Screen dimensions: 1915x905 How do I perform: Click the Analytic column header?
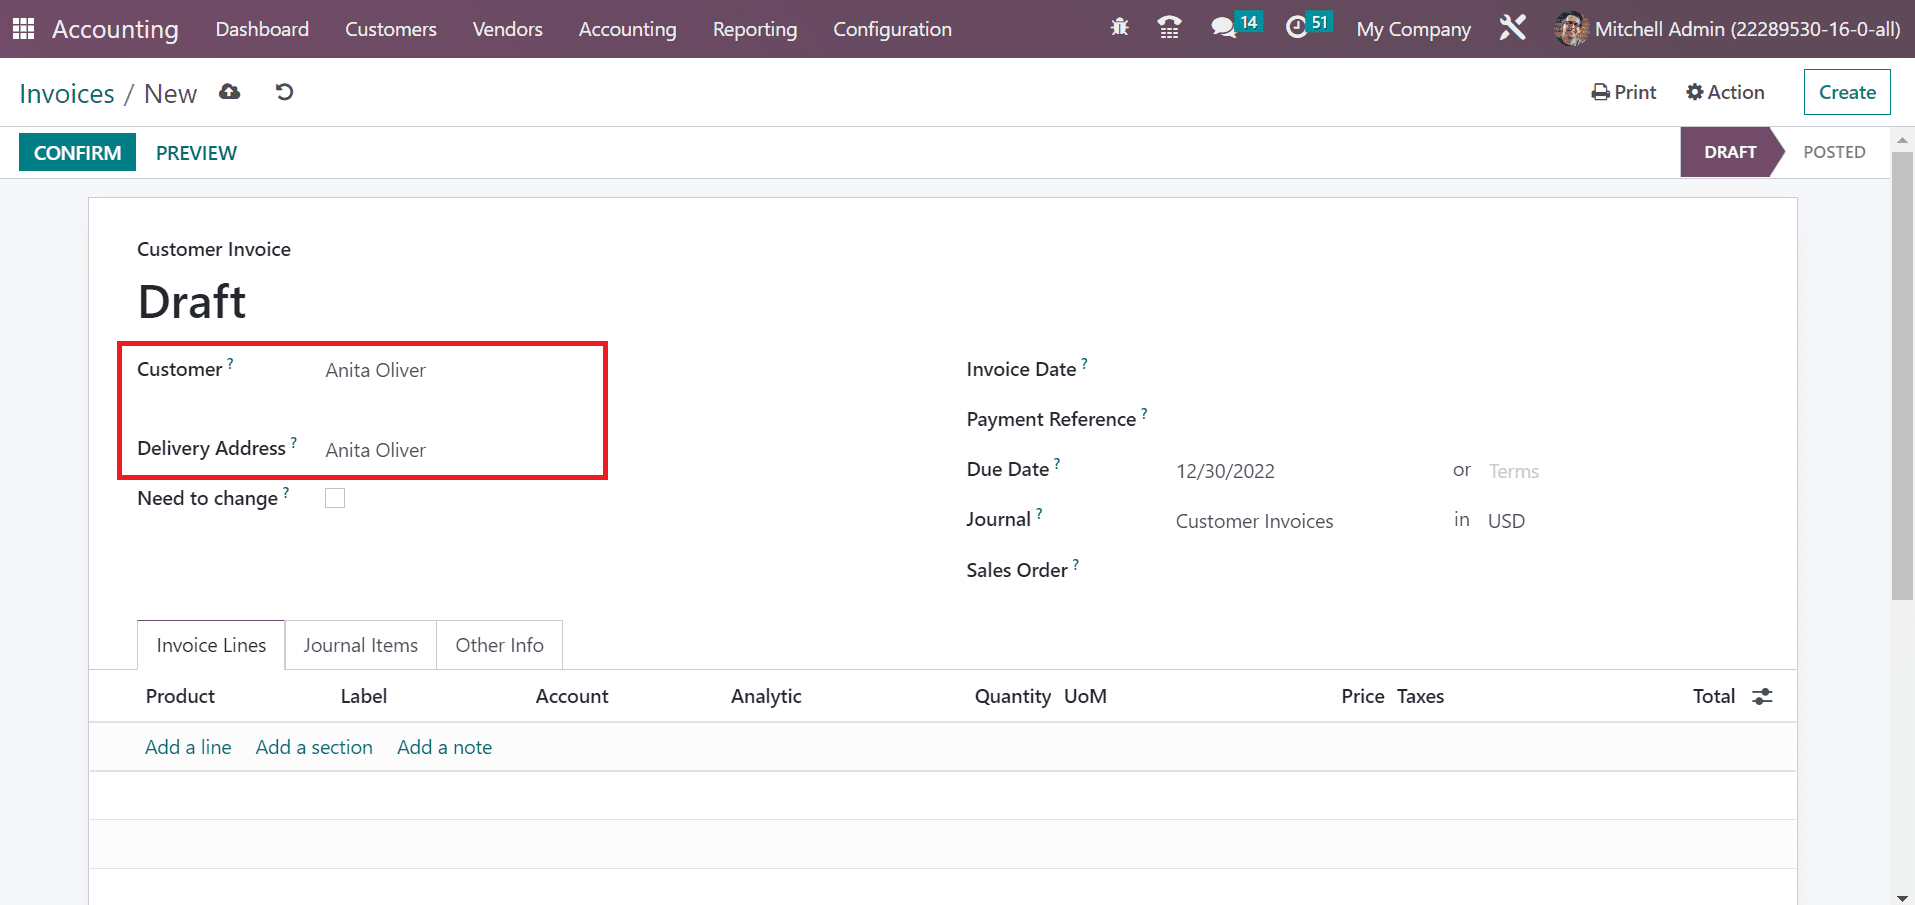point(766,696)
